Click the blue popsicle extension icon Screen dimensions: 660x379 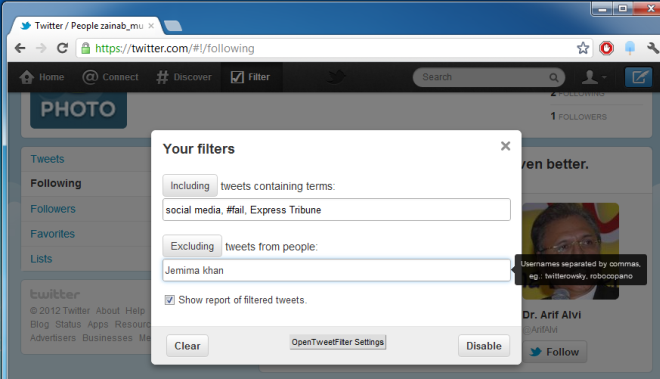pyautogui.click(x=630, y=48)
